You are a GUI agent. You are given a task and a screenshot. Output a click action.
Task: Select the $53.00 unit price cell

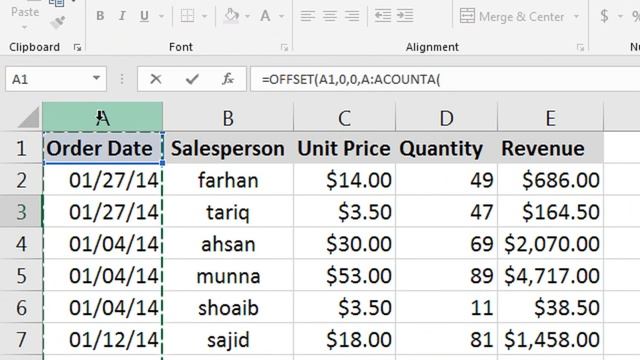coord(344,275)
